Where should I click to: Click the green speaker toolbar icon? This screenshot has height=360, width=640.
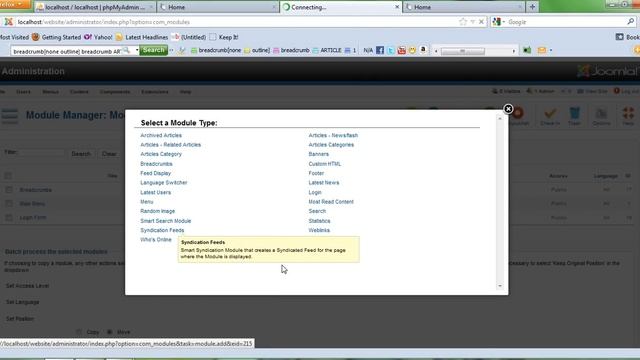point(527,50)
